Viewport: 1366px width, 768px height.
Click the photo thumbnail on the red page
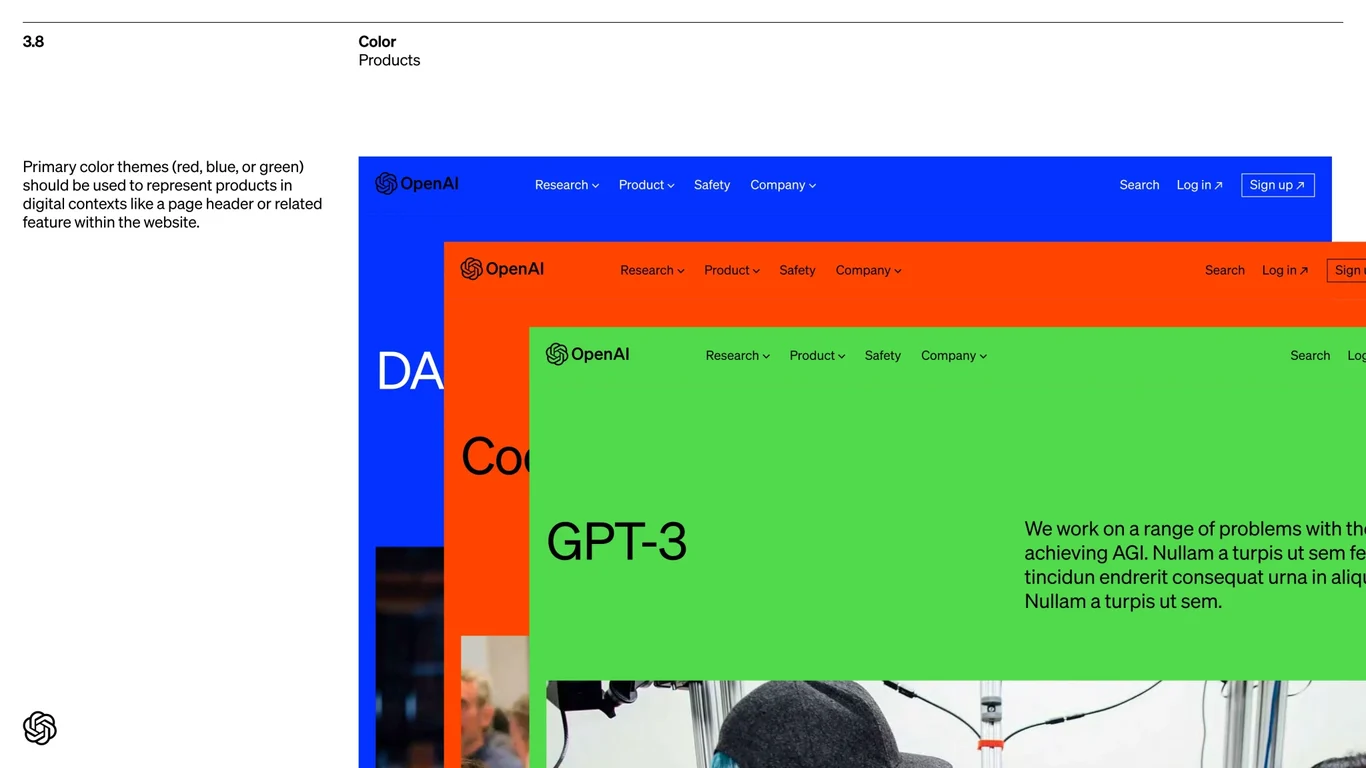click(495, 702)
